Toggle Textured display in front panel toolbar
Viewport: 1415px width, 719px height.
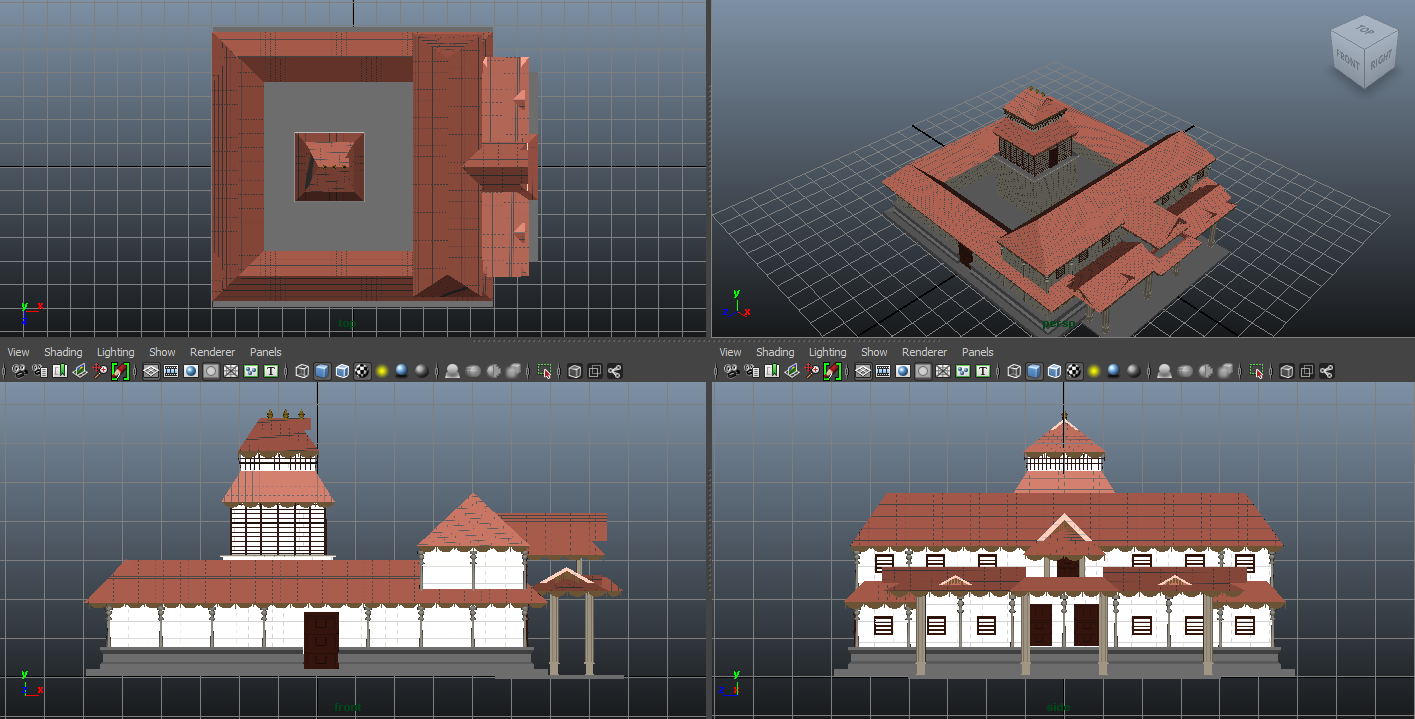pyautogui.click(x=362, y=371)
